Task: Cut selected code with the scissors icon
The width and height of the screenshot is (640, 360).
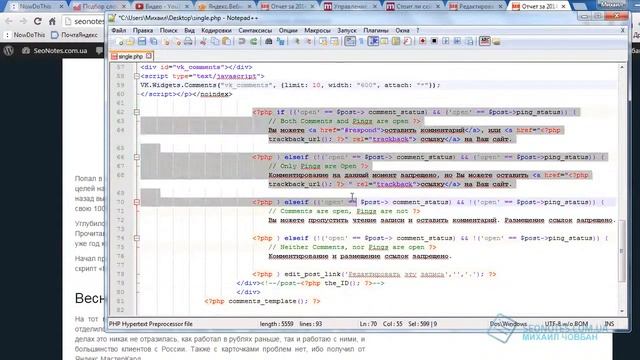Action: point(203,42)
